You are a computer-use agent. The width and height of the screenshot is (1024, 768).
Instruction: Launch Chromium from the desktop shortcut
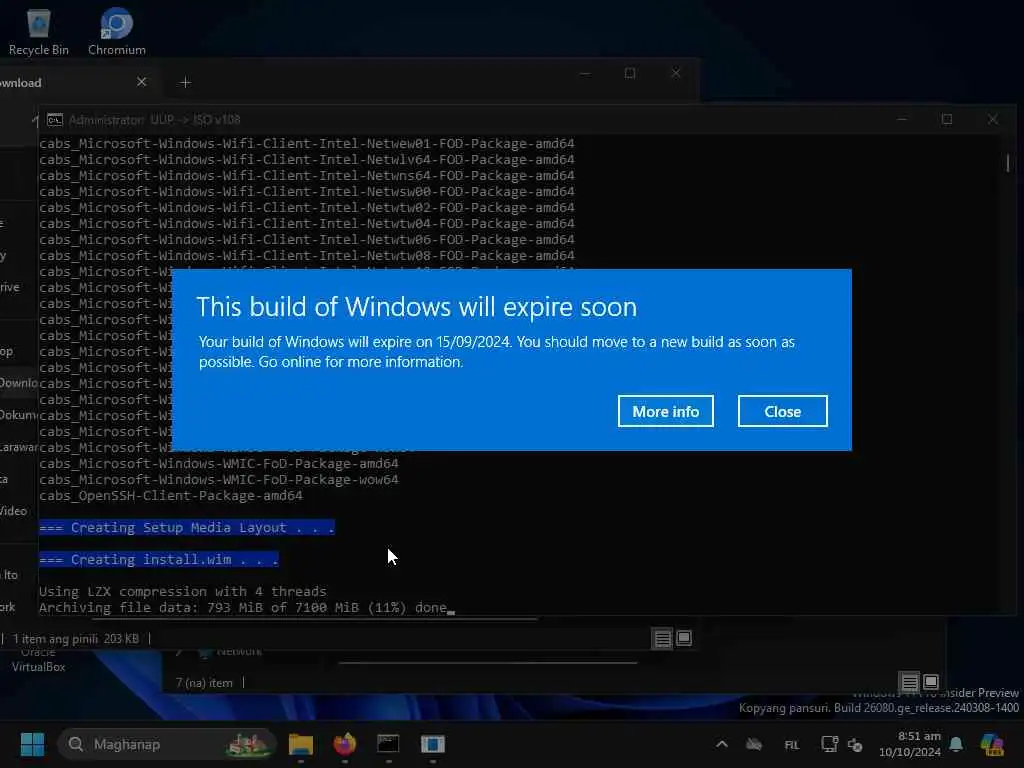tap(117, 33)
